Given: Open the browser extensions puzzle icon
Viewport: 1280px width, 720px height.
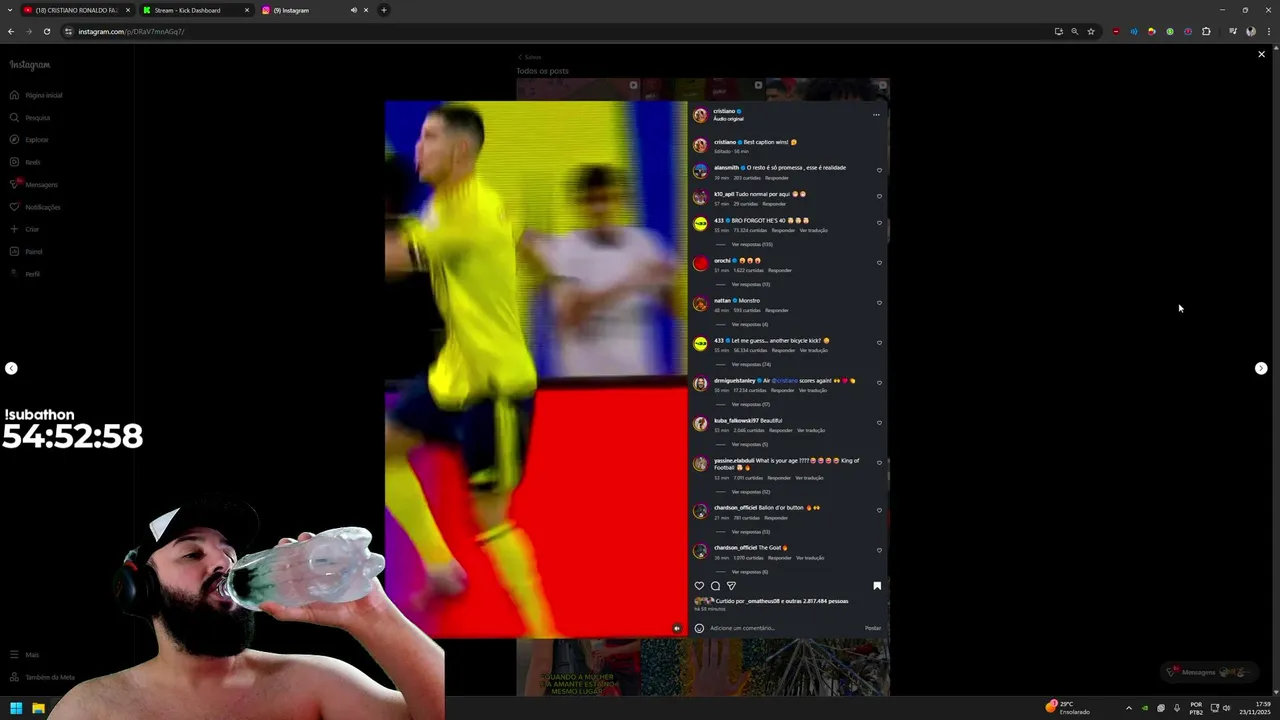Looking at the screenshot, I should point(1206,31).
